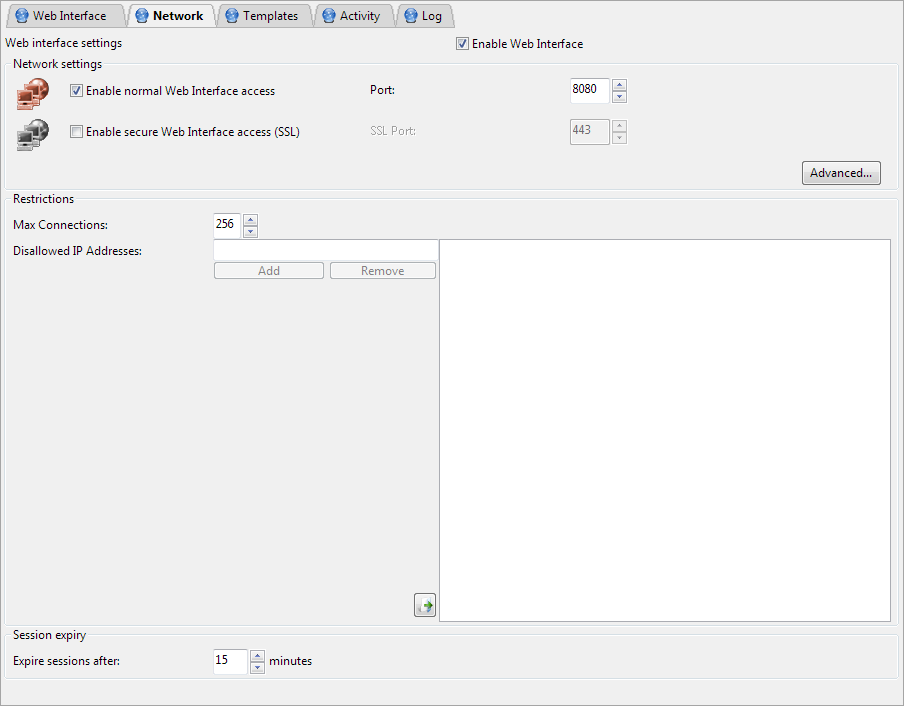The width and height of the screenshot is (904, 706).
Task: Enable secure Web Interface access (SSL)
Action: pos(76,132)
